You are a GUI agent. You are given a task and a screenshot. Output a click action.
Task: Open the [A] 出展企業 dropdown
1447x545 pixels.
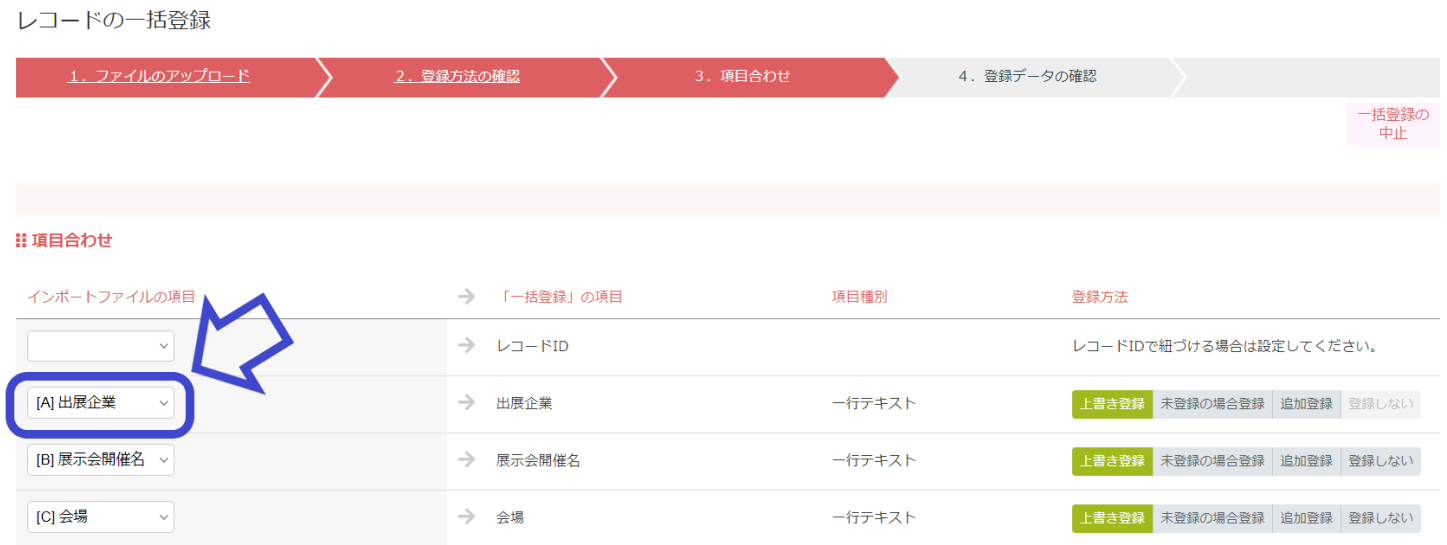pos(100,403)
